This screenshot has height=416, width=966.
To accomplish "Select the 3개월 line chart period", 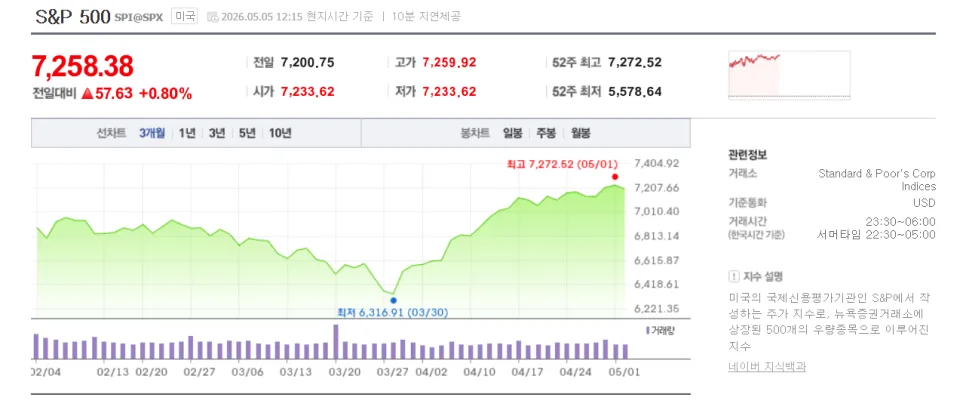I will click(x=152, y=133).
